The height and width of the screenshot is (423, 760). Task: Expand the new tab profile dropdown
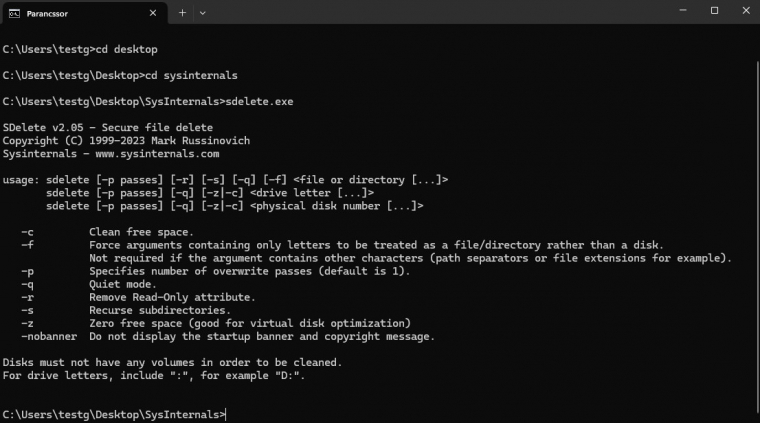click(203, 13)
